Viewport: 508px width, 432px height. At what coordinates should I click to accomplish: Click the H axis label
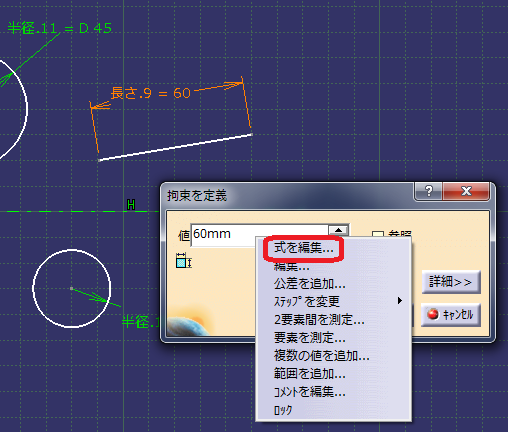click(x=131, y=204)
